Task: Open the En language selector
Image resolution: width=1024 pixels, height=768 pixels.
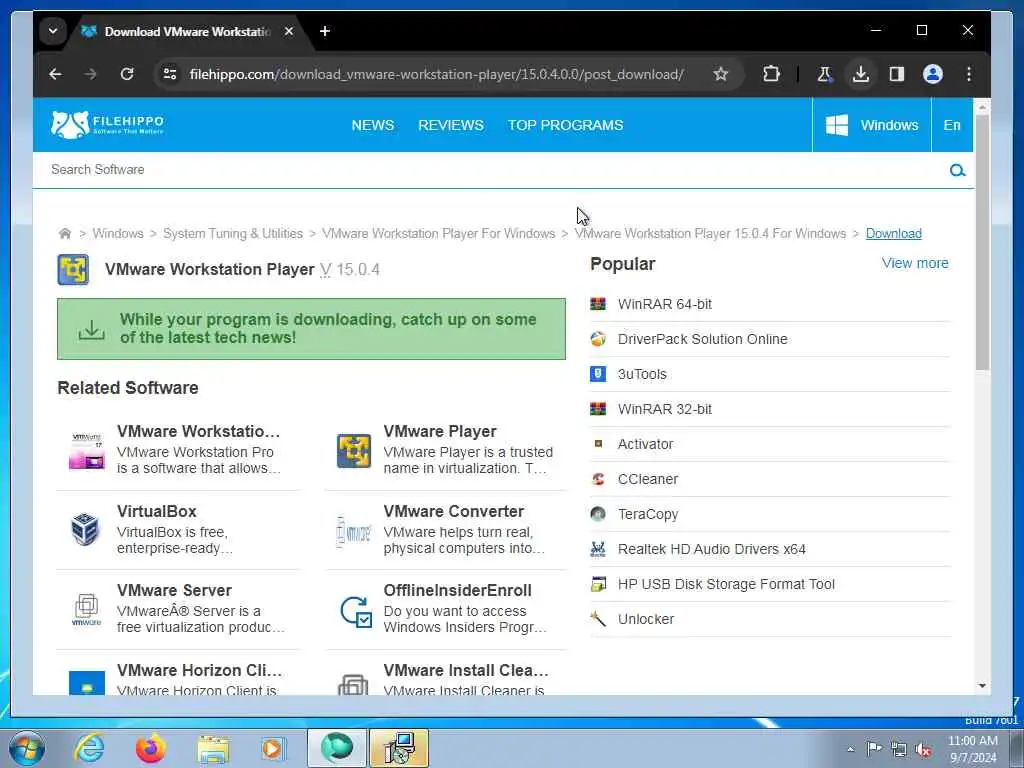Action: tap(952, 125)
